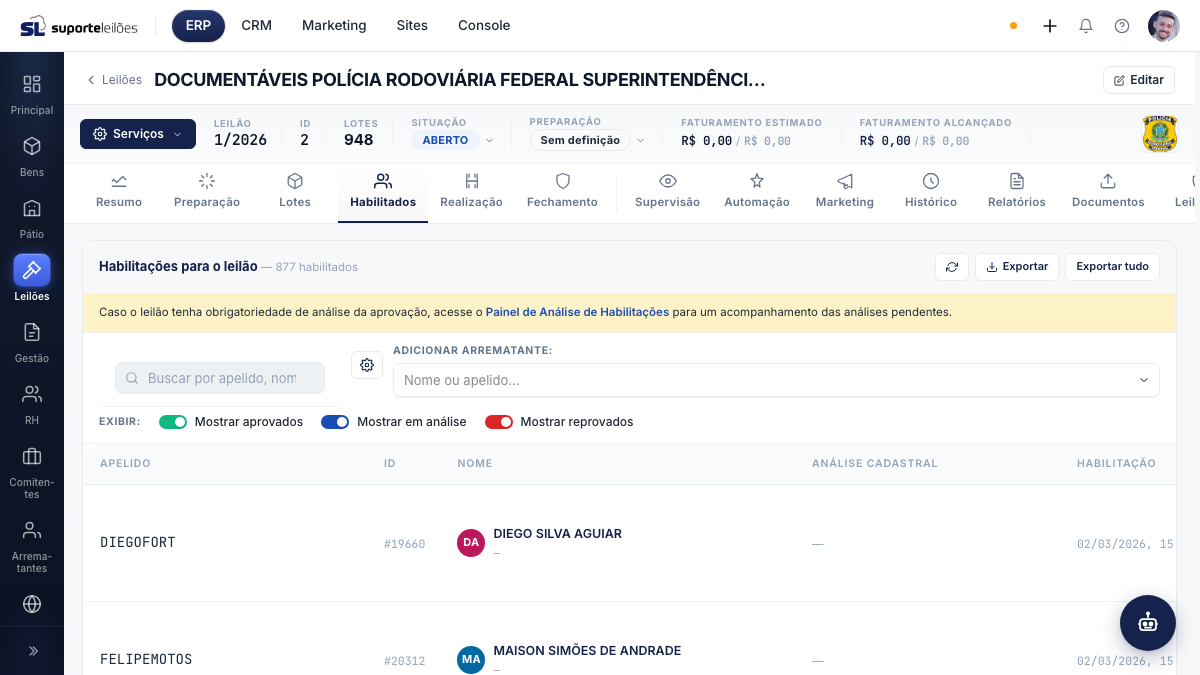Sort by the Nome column header

pyautogui.click(x=475, y=463)
